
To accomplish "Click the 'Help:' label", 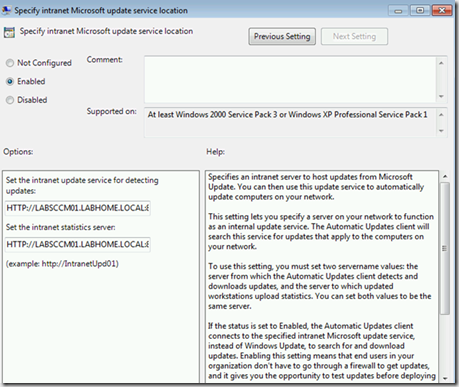I will coord(215,152).
